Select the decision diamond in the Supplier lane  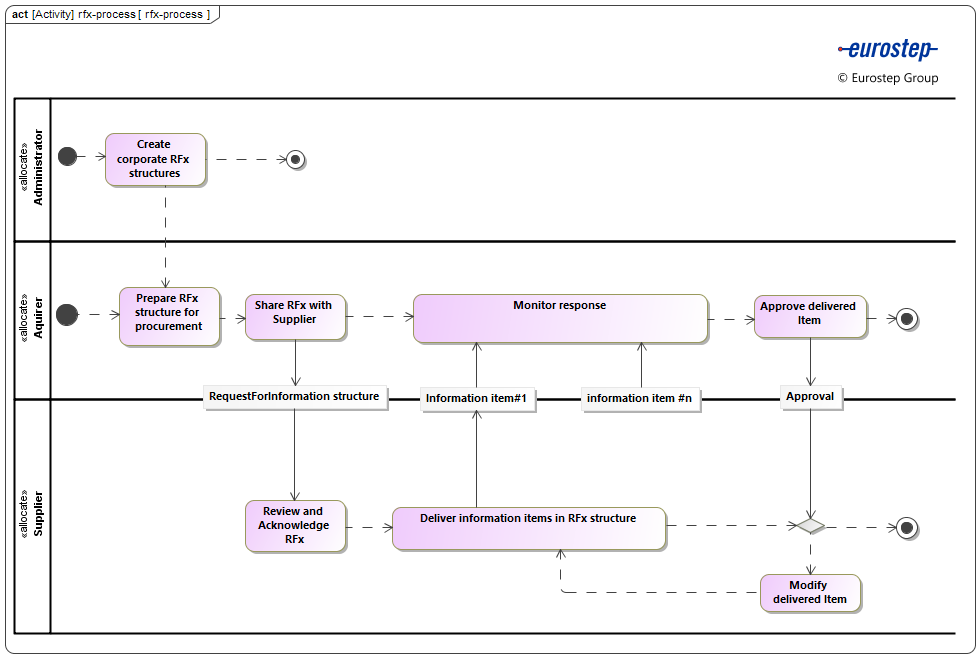click(x=811, y=527)
